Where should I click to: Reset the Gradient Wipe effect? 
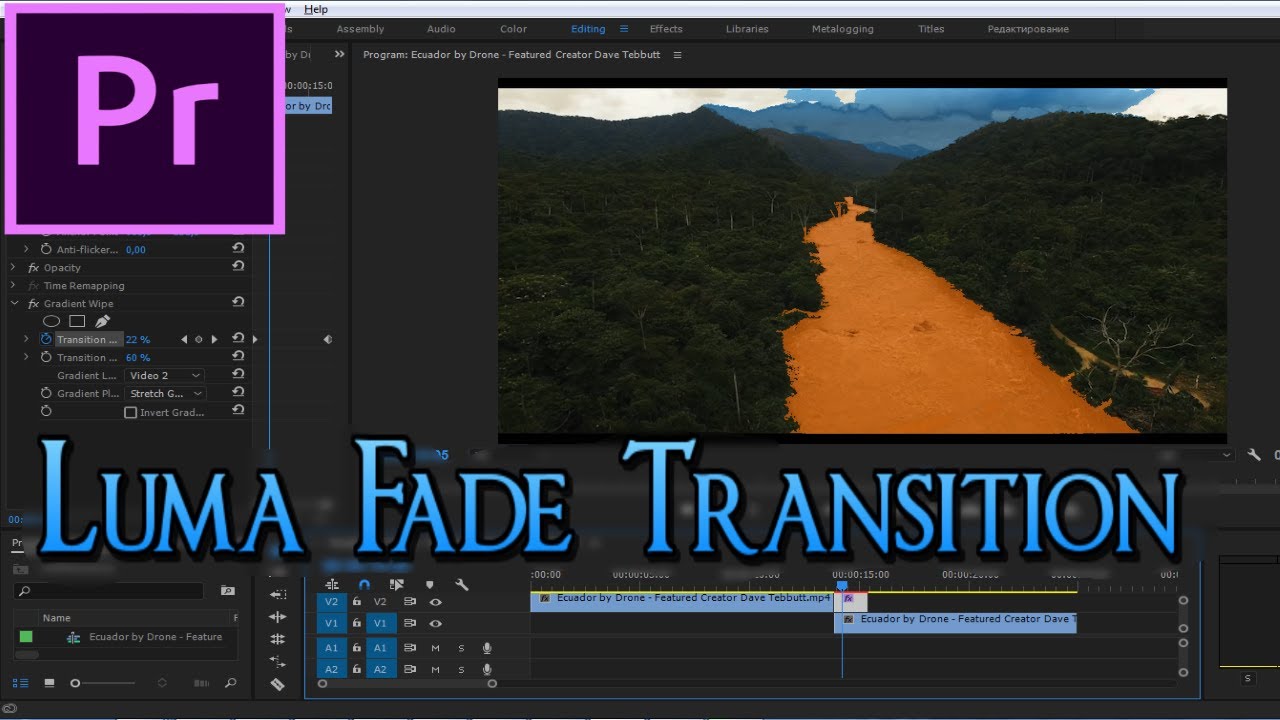[238, 303]
